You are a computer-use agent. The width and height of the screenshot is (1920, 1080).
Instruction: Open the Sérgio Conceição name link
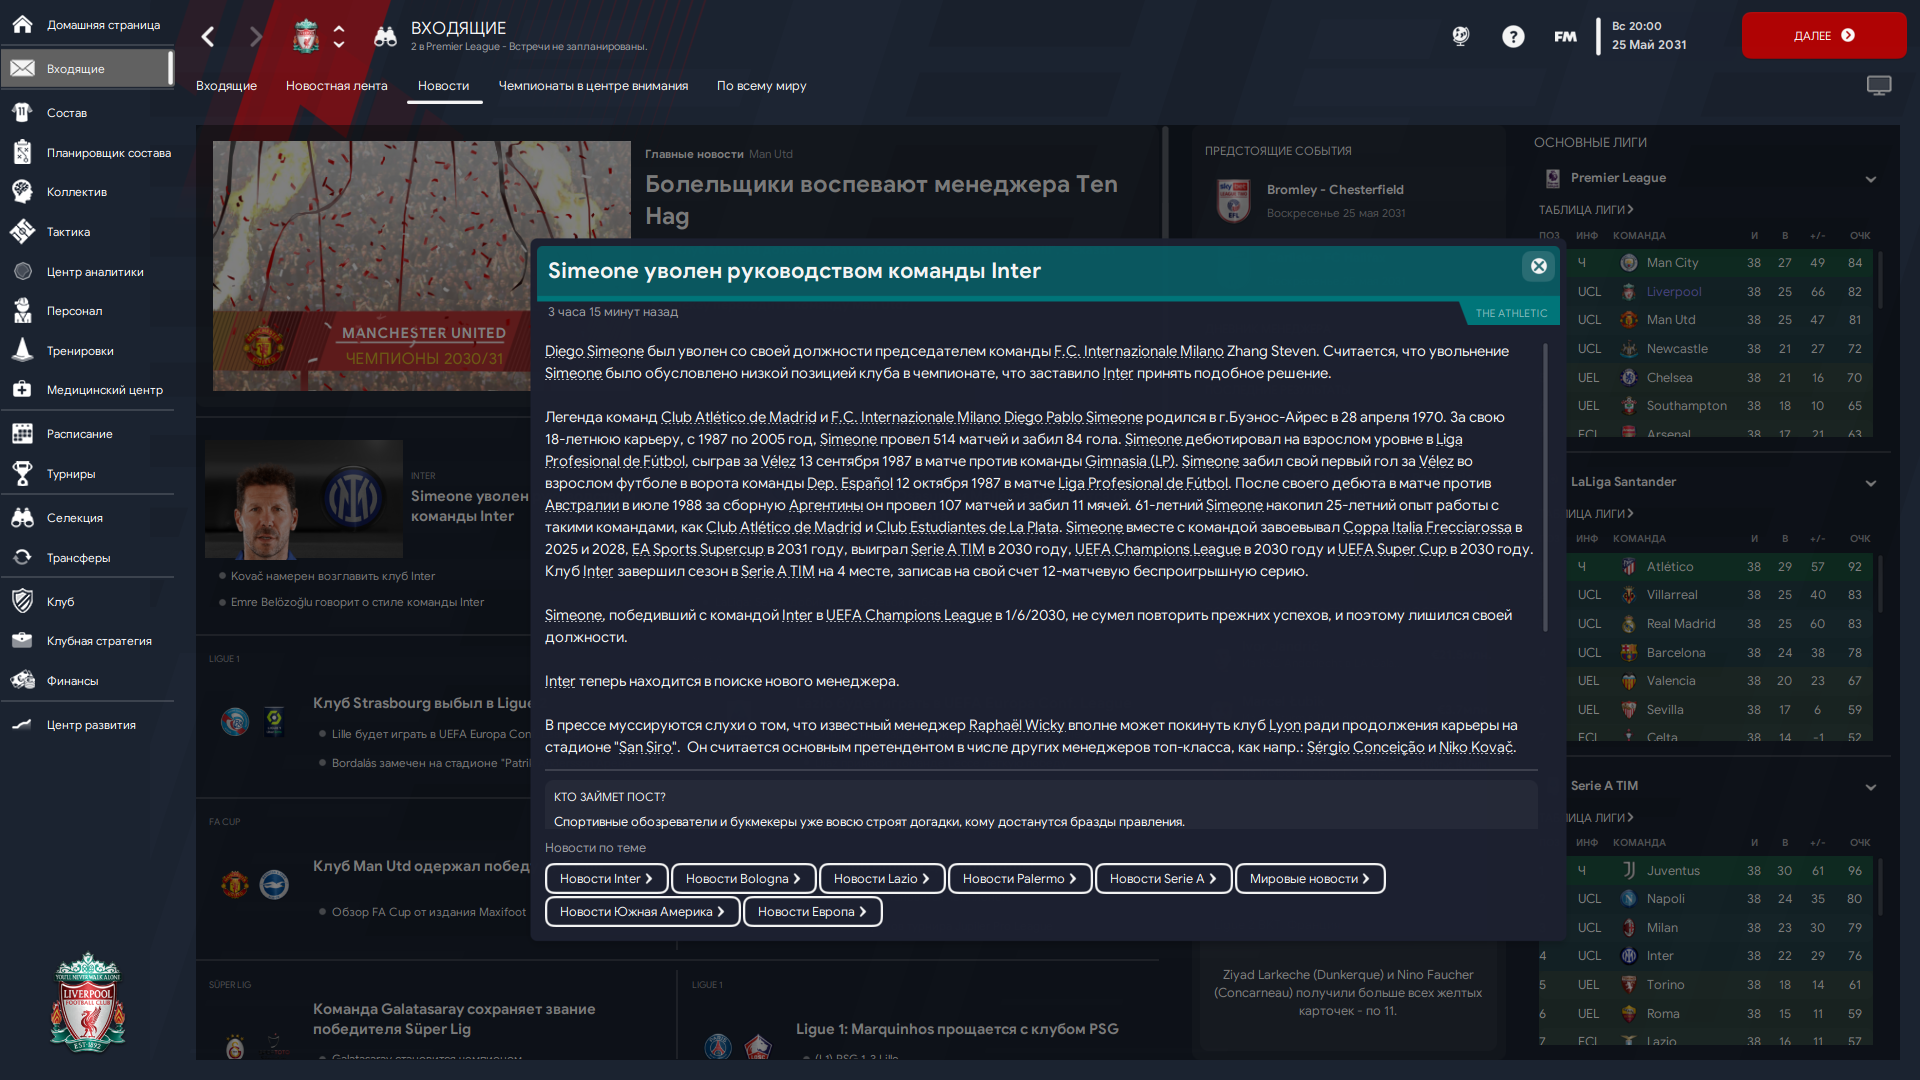pos(1365,747)
